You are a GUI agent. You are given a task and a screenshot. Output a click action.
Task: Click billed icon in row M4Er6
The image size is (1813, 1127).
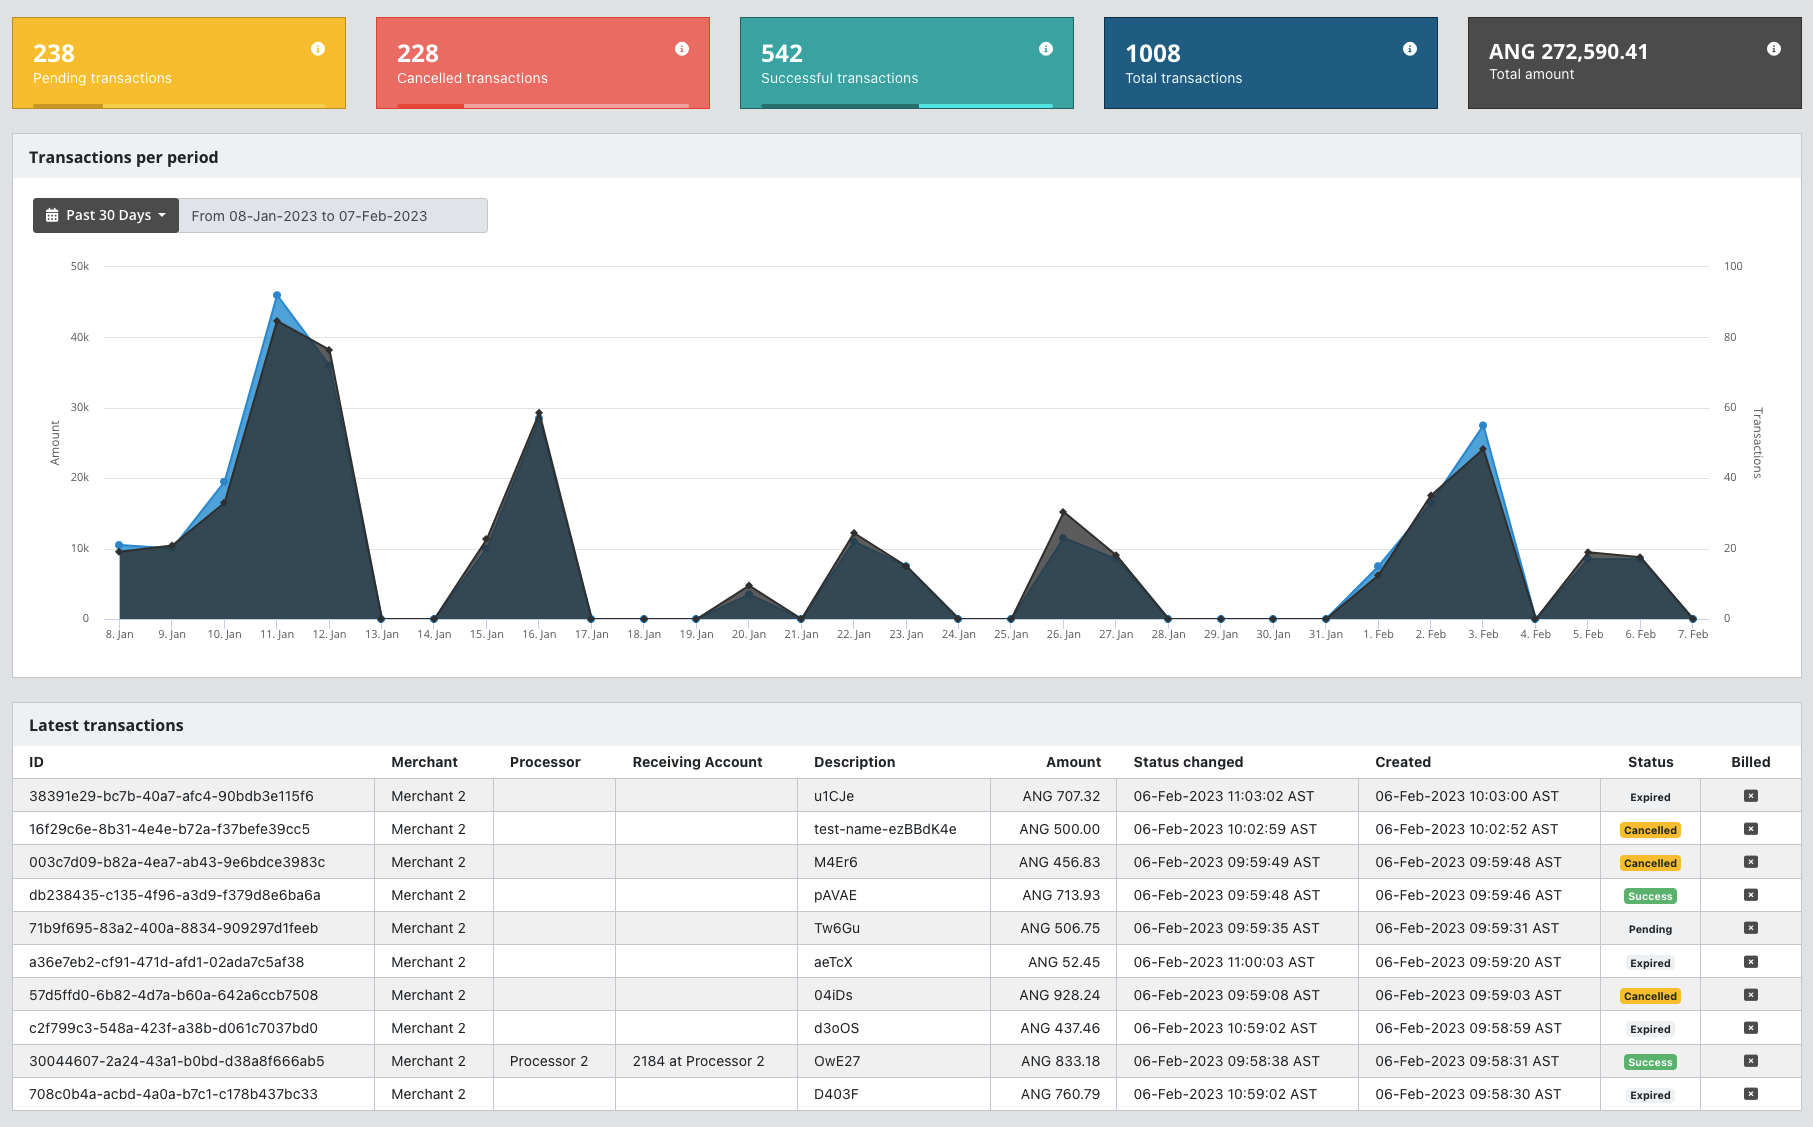click(1751, 862)
